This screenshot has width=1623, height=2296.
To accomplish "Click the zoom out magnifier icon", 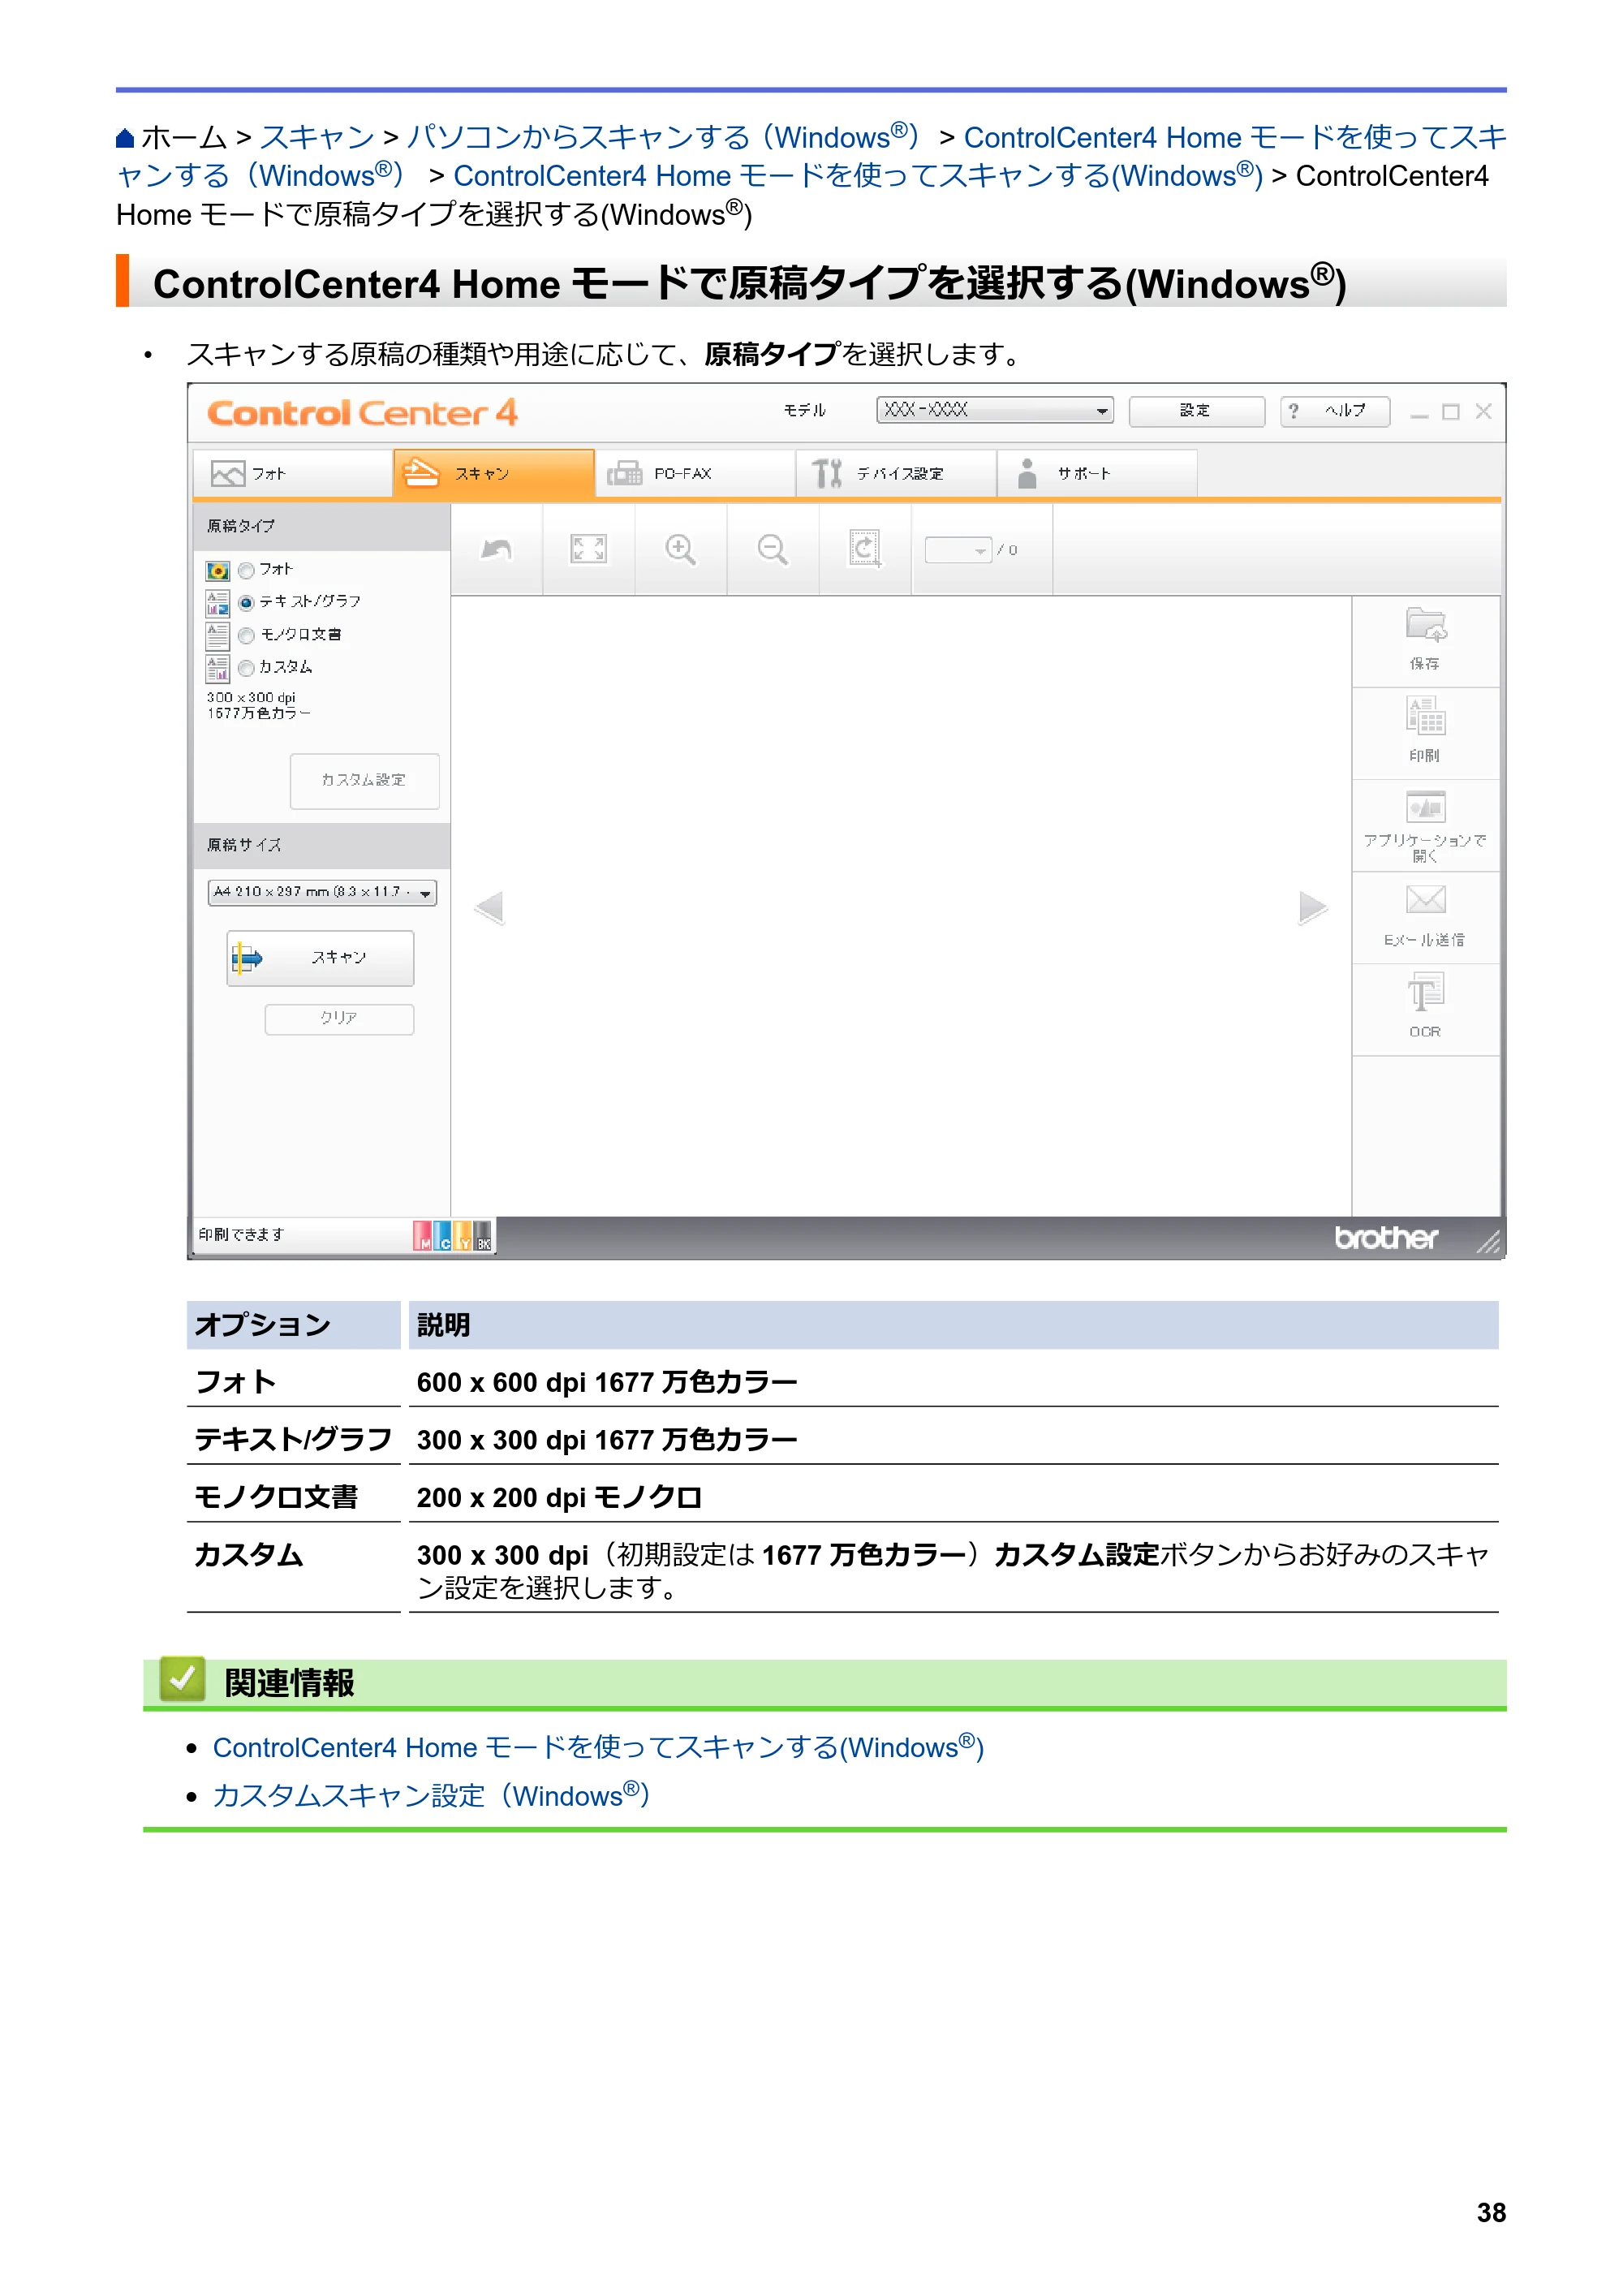I will [772, 549].
